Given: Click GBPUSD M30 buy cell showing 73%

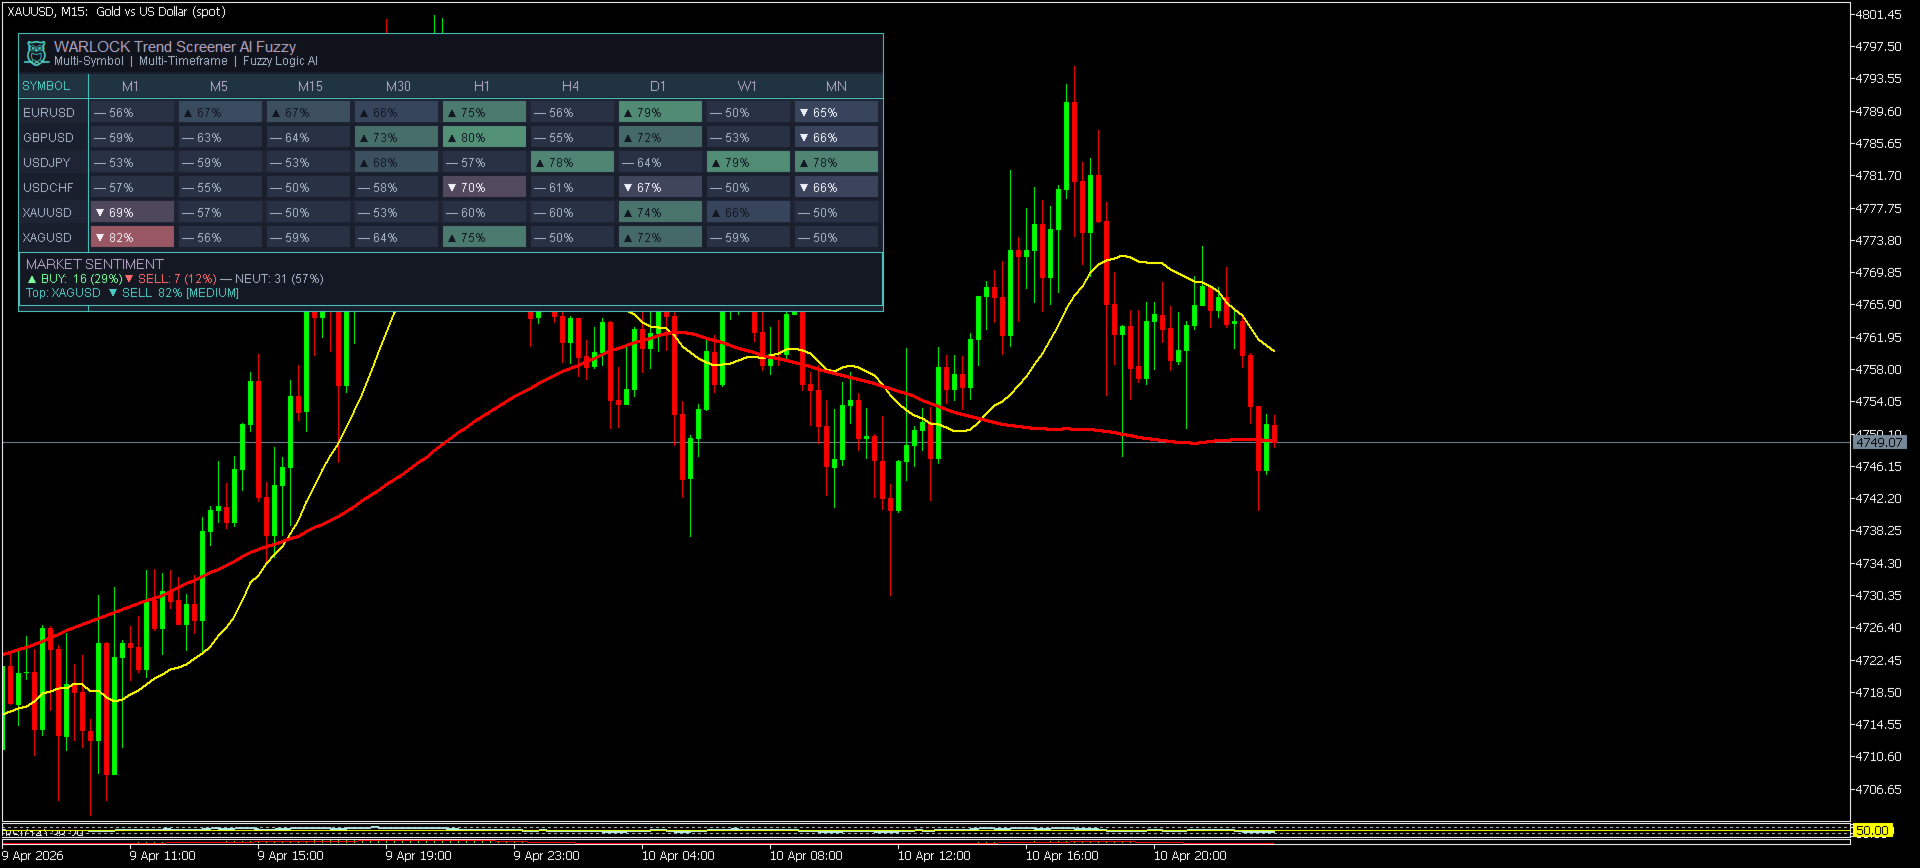Looking at the screenshot, I should coord(396,137).
